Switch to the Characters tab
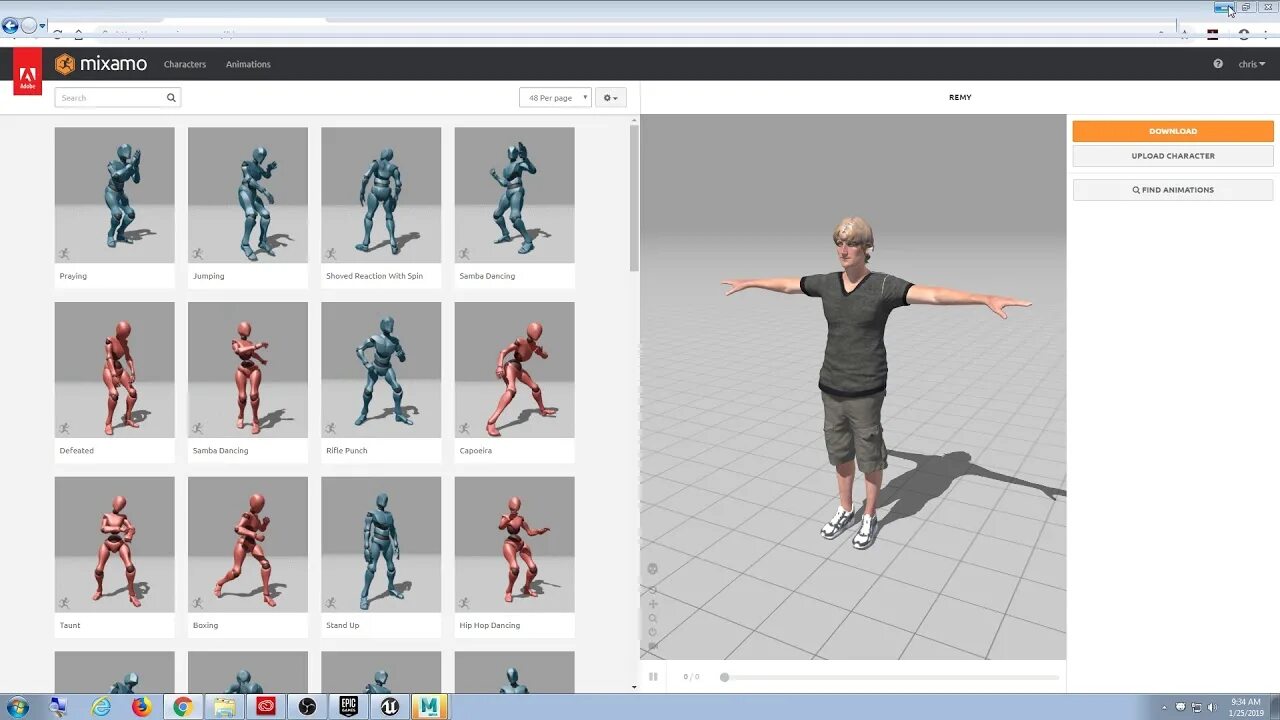Viewport: 1280px width, 720px height. coord(185,64)
